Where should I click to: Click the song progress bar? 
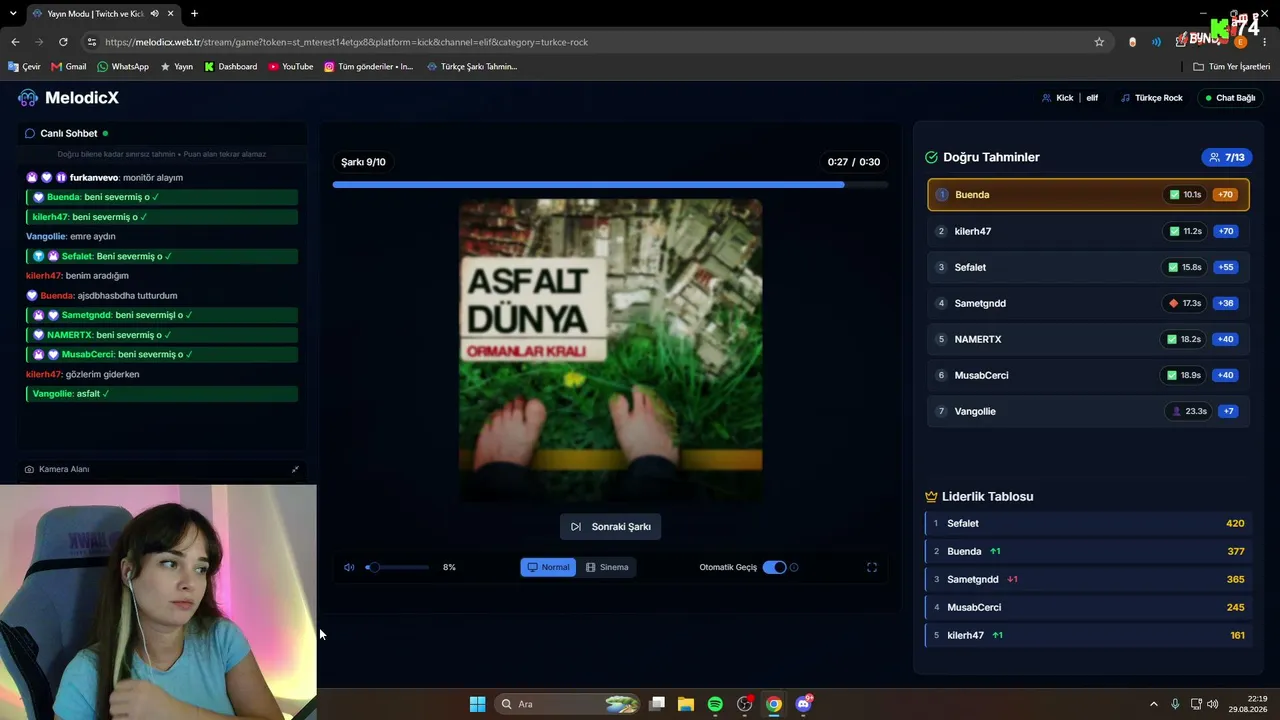pos(610,184)
